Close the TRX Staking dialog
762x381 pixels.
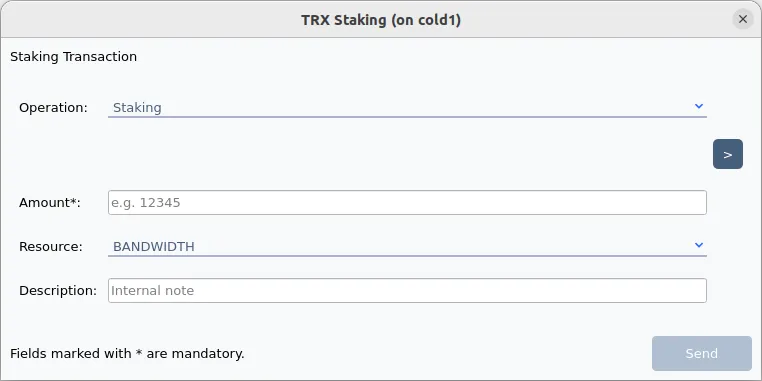tap(743, 19)
